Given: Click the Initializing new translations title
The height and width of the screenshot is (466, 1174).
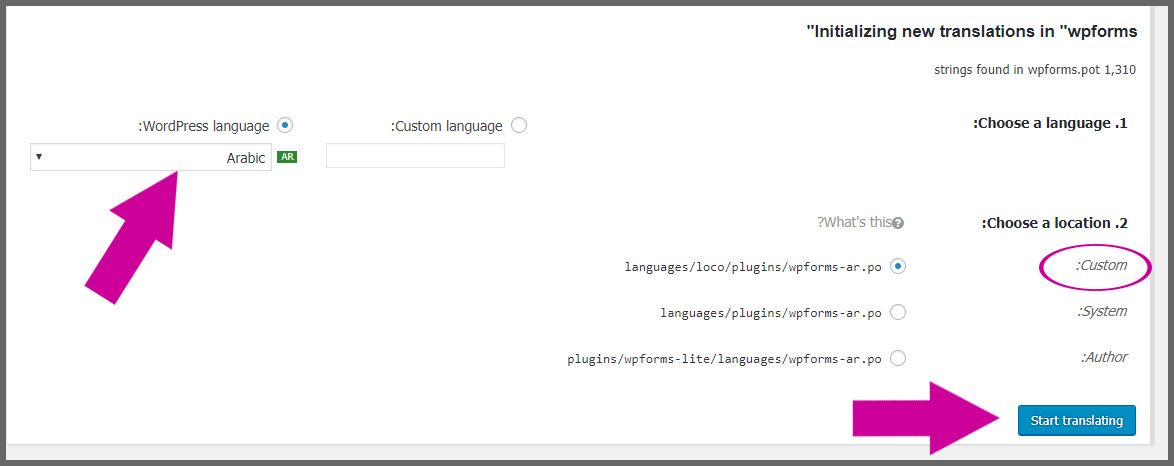Looking at the screenshot, I should [972, 31].
